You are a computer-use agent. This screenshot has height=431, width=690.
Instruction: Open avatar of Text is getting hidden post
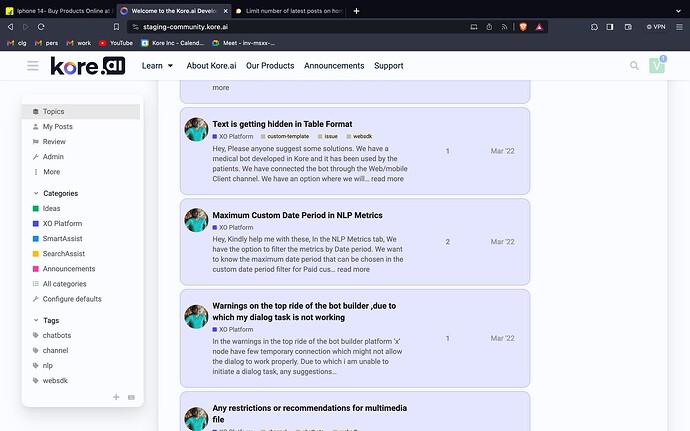pos(196,129)
